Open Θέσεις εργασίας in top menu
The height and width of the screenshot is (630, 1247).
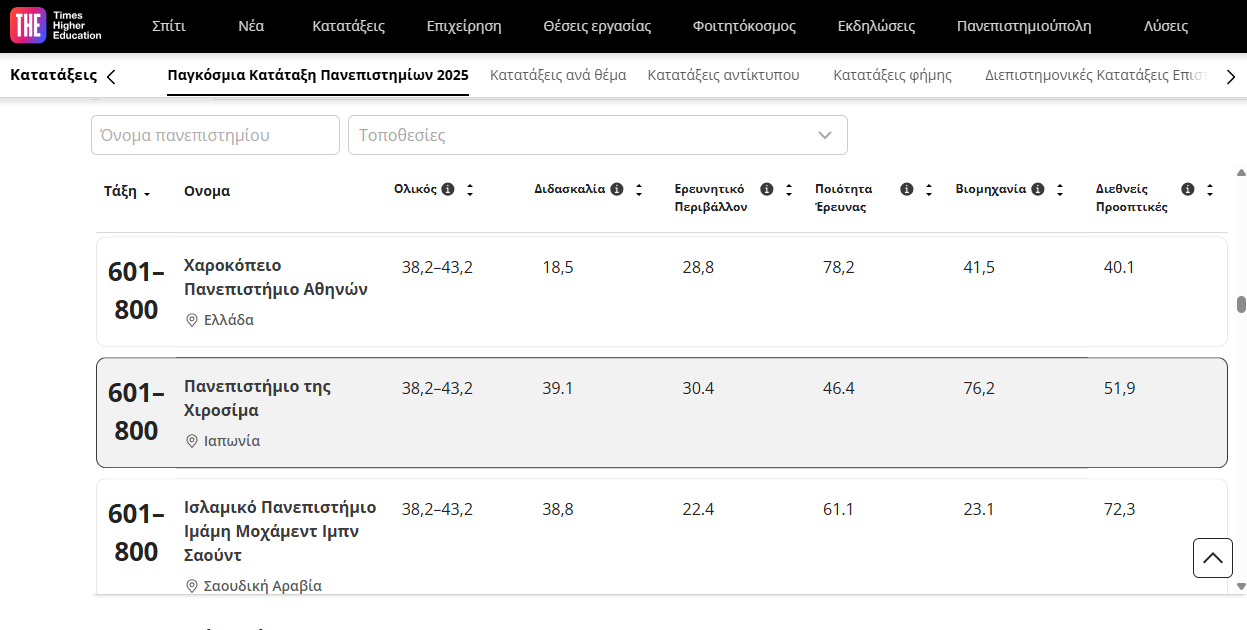click(597, 26)
